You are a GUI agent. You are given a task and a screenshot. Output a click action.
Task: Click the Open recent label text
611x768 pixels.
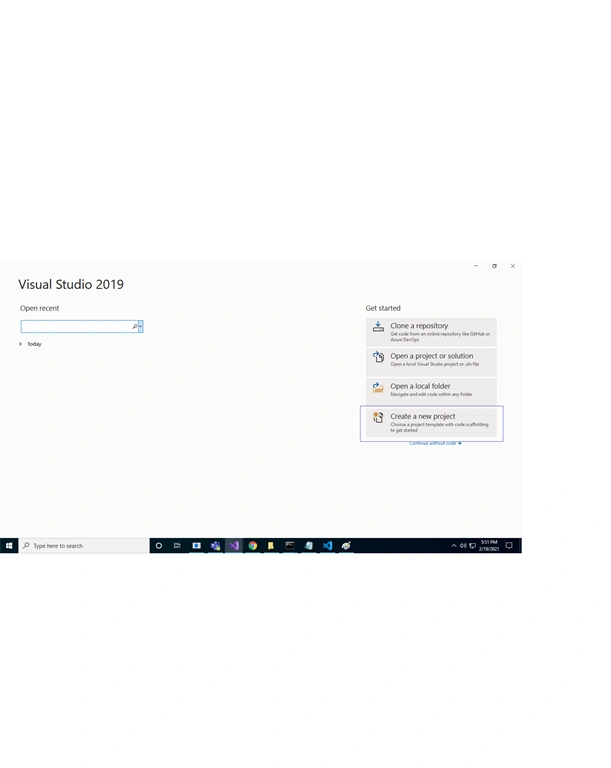pyautogui.click(x=39, y=308)
